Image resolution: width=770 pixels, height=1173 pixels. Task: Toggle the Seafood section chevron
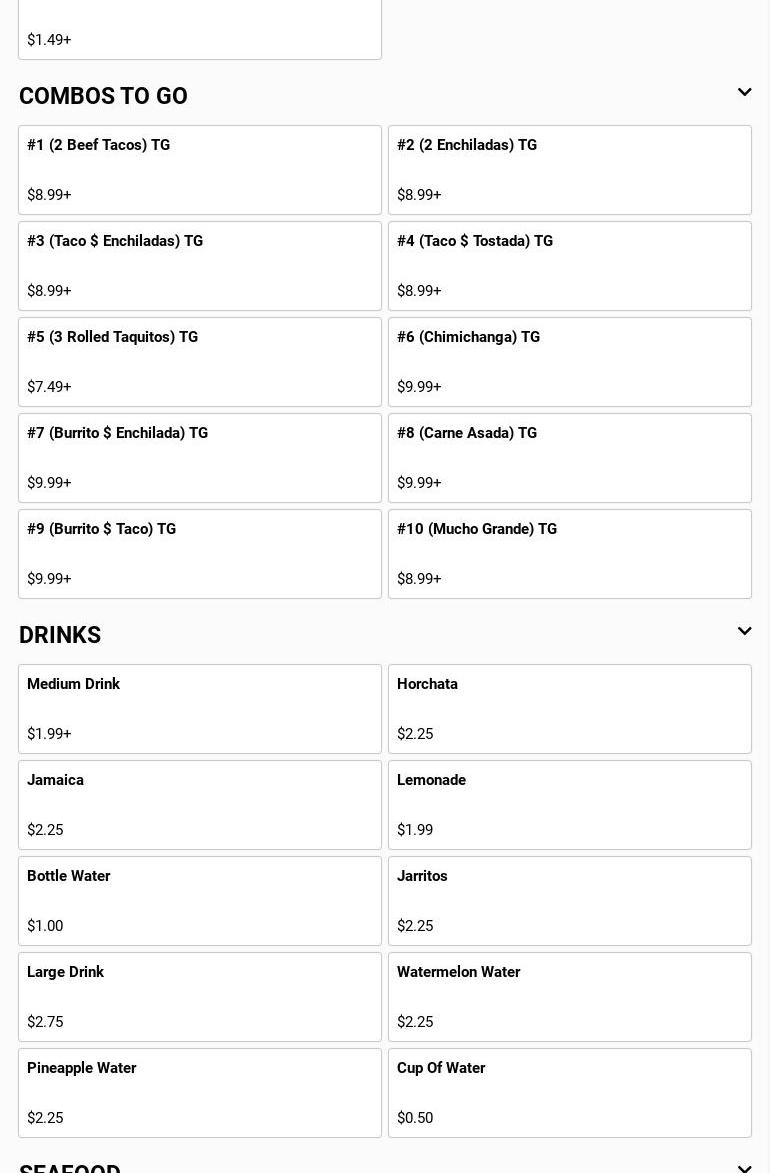(x=744, y=1166)
